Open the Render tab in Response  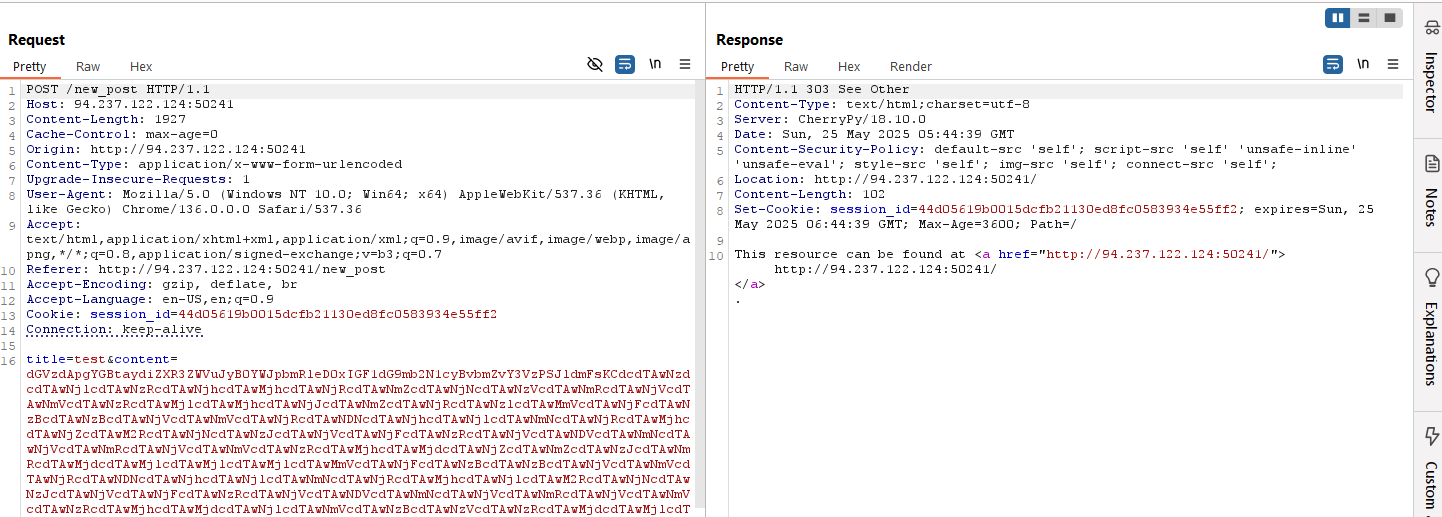pos(910,66)
